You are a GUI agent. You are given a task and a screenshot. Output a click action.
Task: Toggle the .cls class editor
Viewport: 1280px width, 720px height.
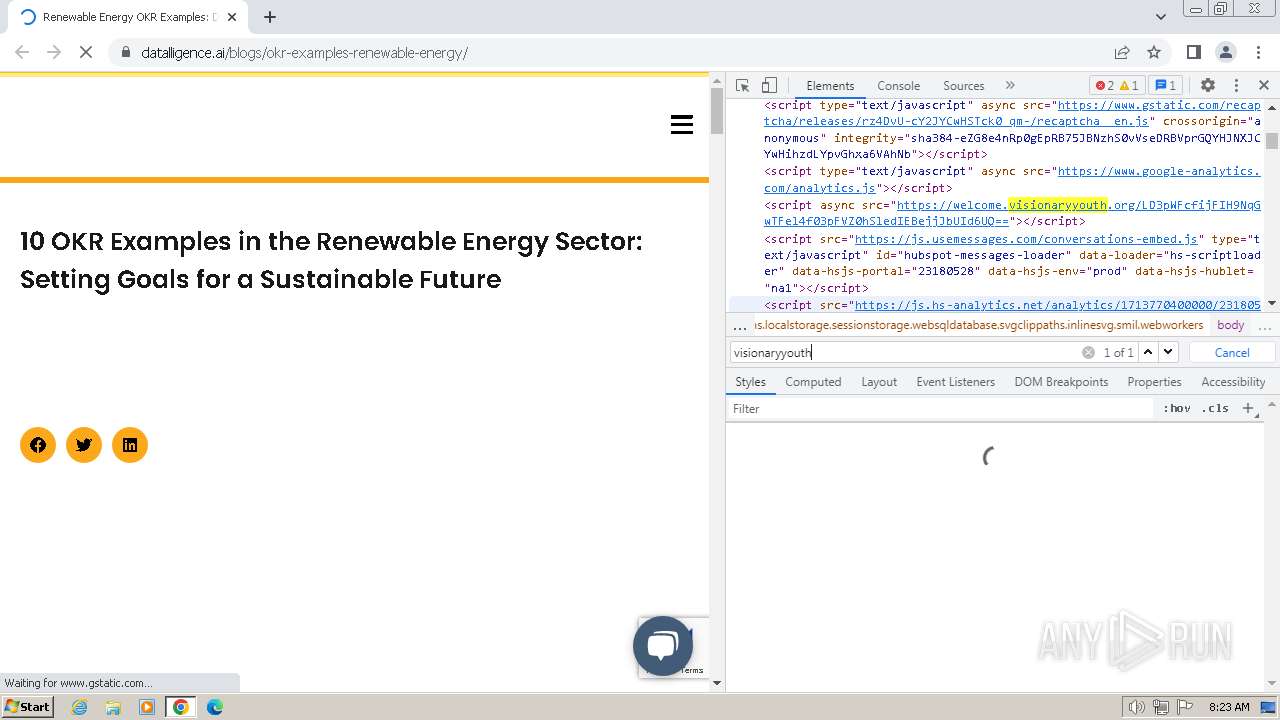coord(1215,408)
